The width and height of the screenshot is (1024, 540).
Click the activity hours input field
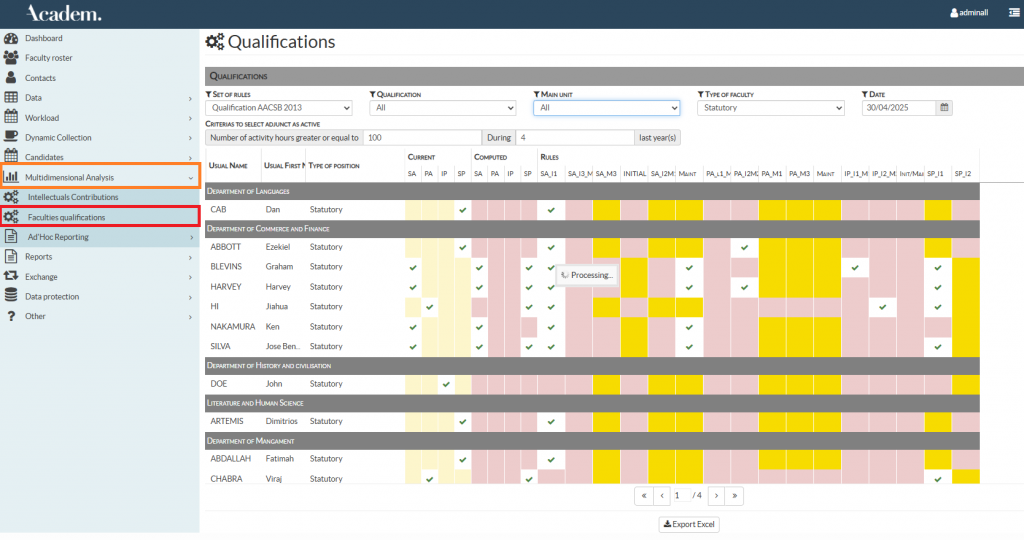click(422, 137)
